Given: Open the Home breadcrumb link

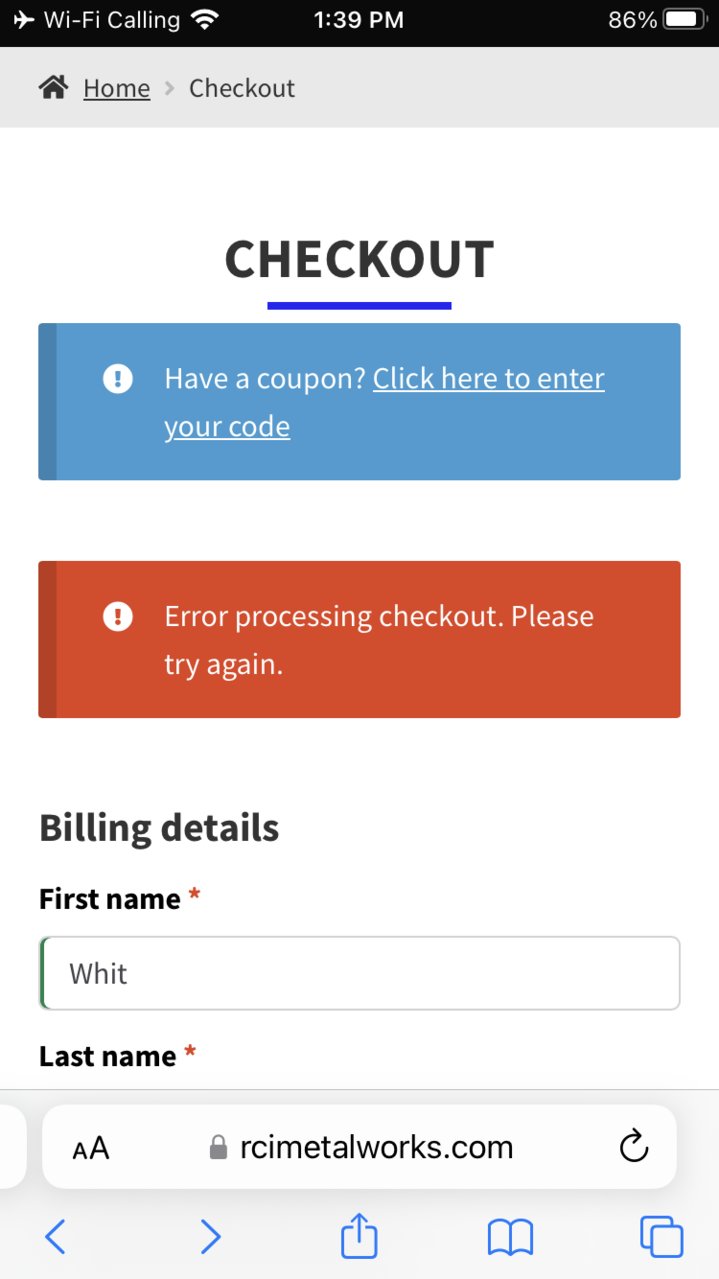Looking at the screenshot, I should (116, 88).
